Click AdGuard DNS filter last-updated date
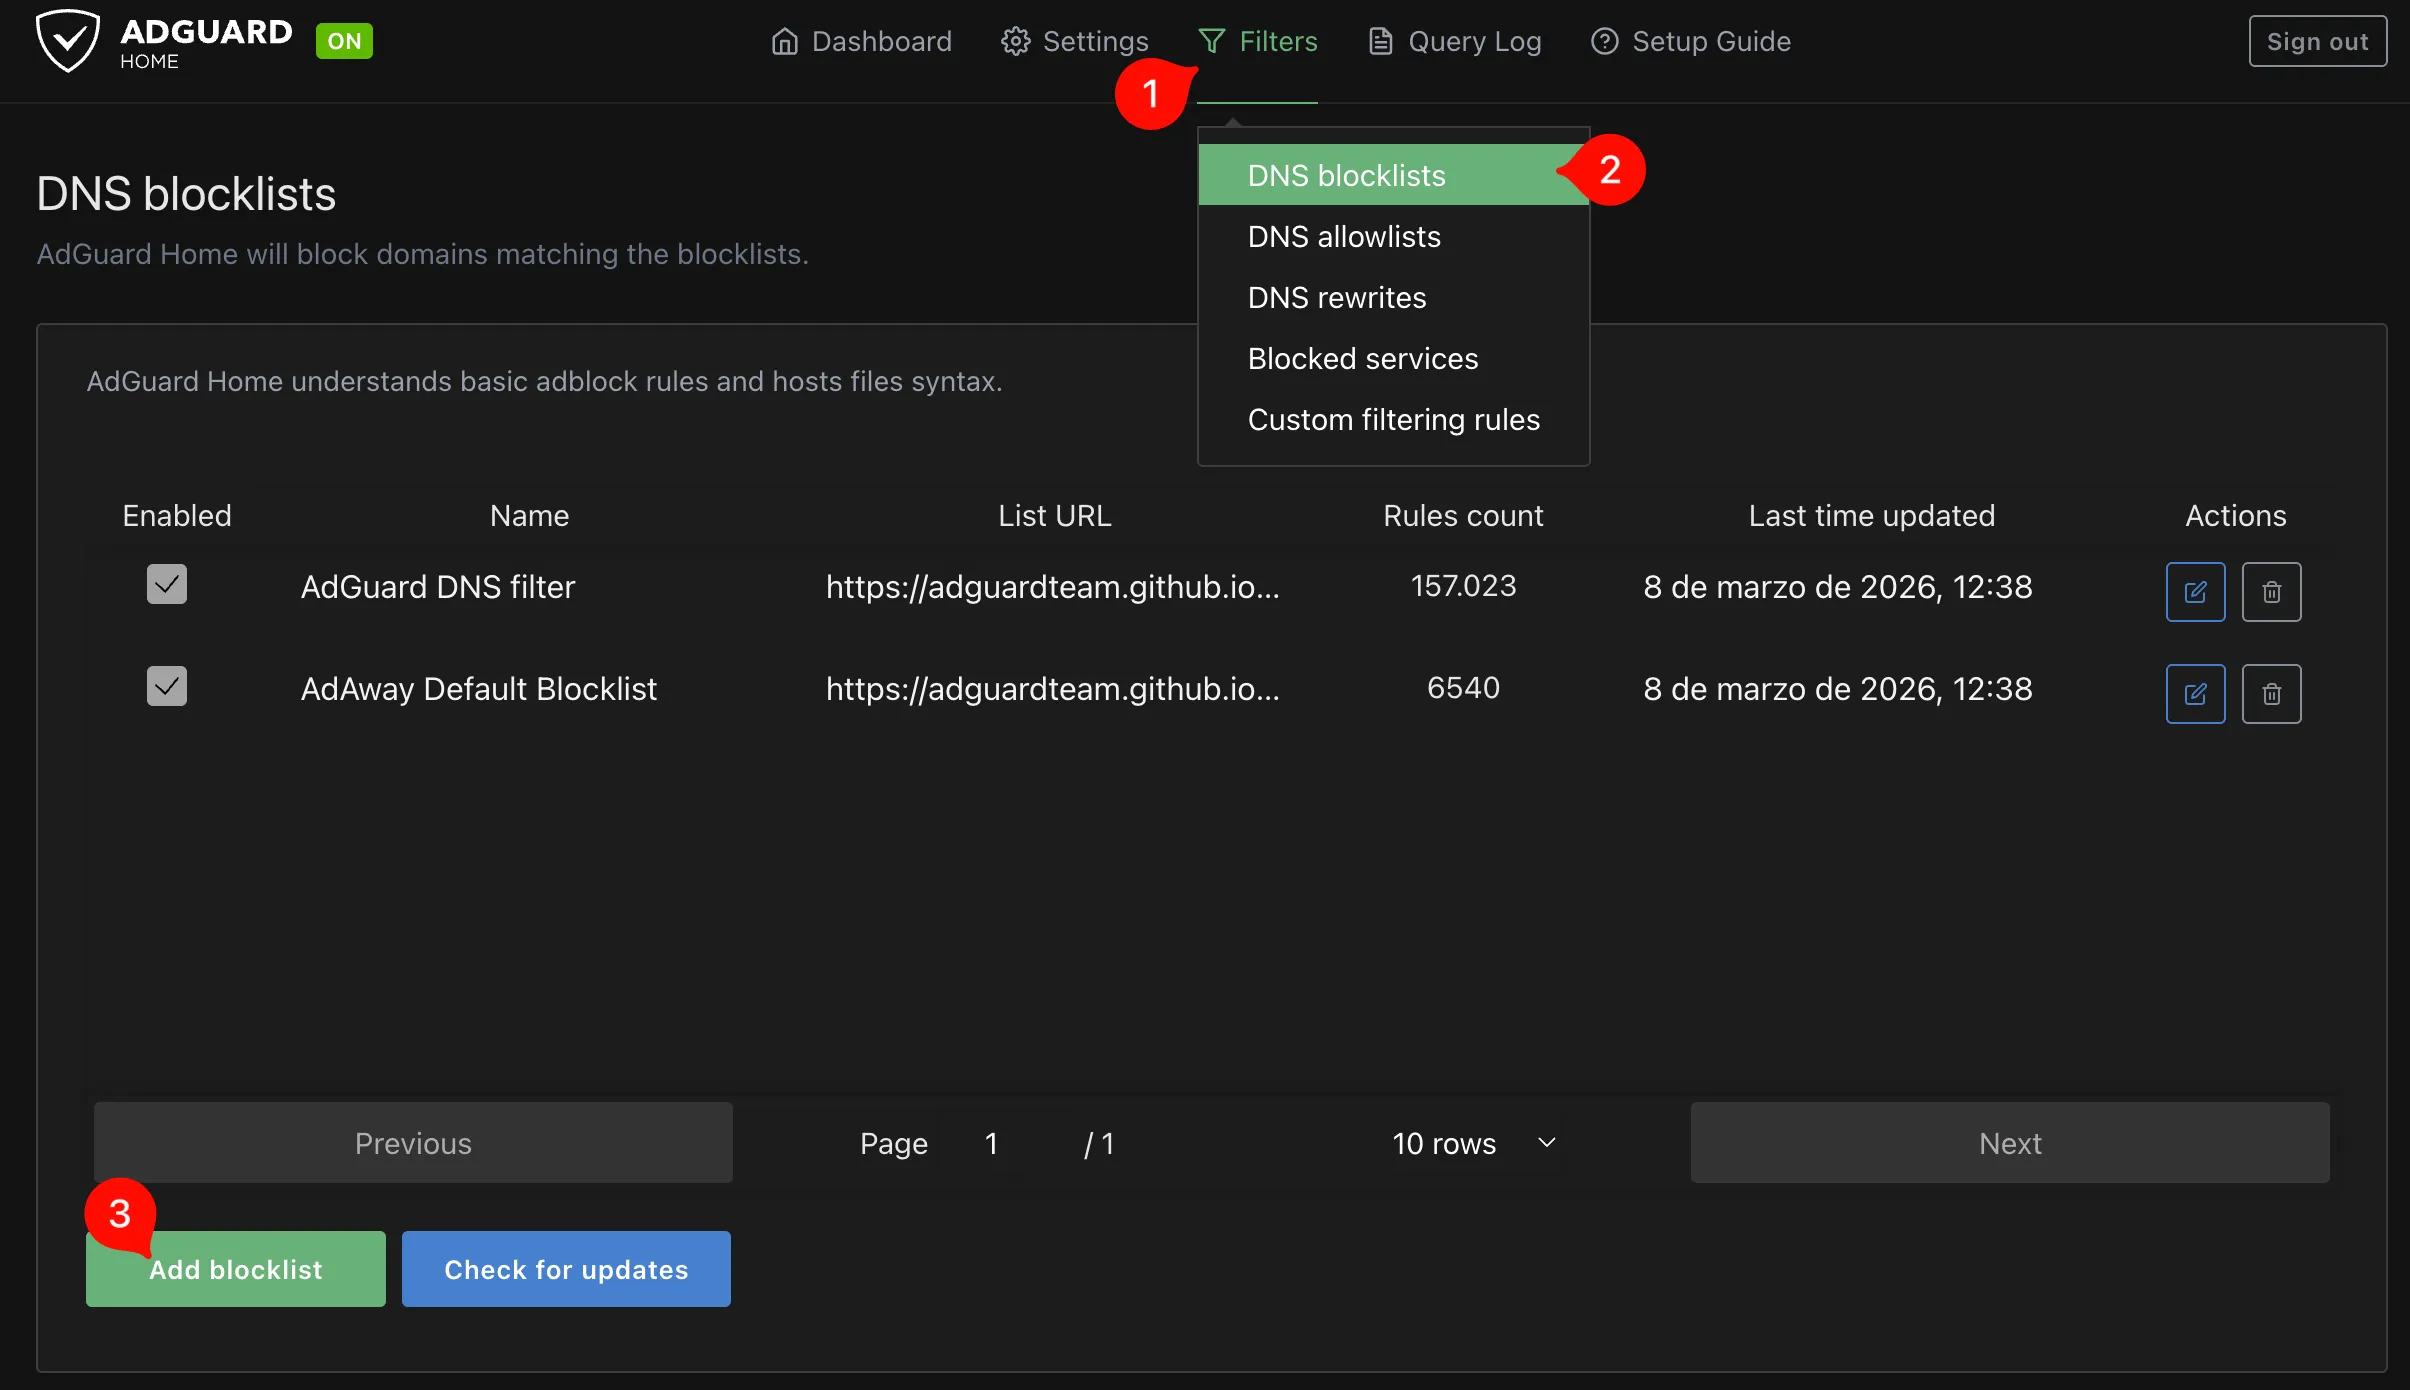2410x1390 pixels. tap(1838, 587)
